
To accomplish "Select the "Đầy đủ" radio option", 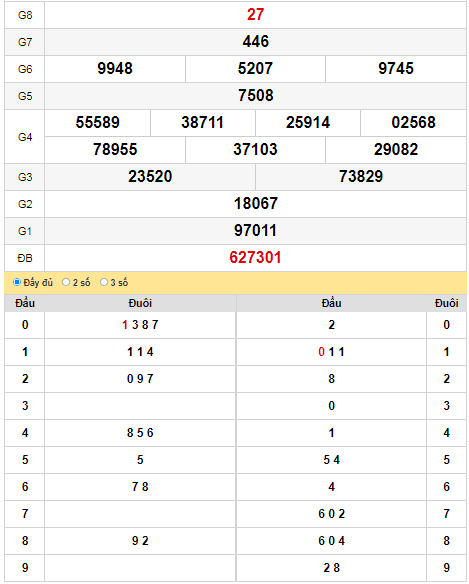I will [17, 282].
